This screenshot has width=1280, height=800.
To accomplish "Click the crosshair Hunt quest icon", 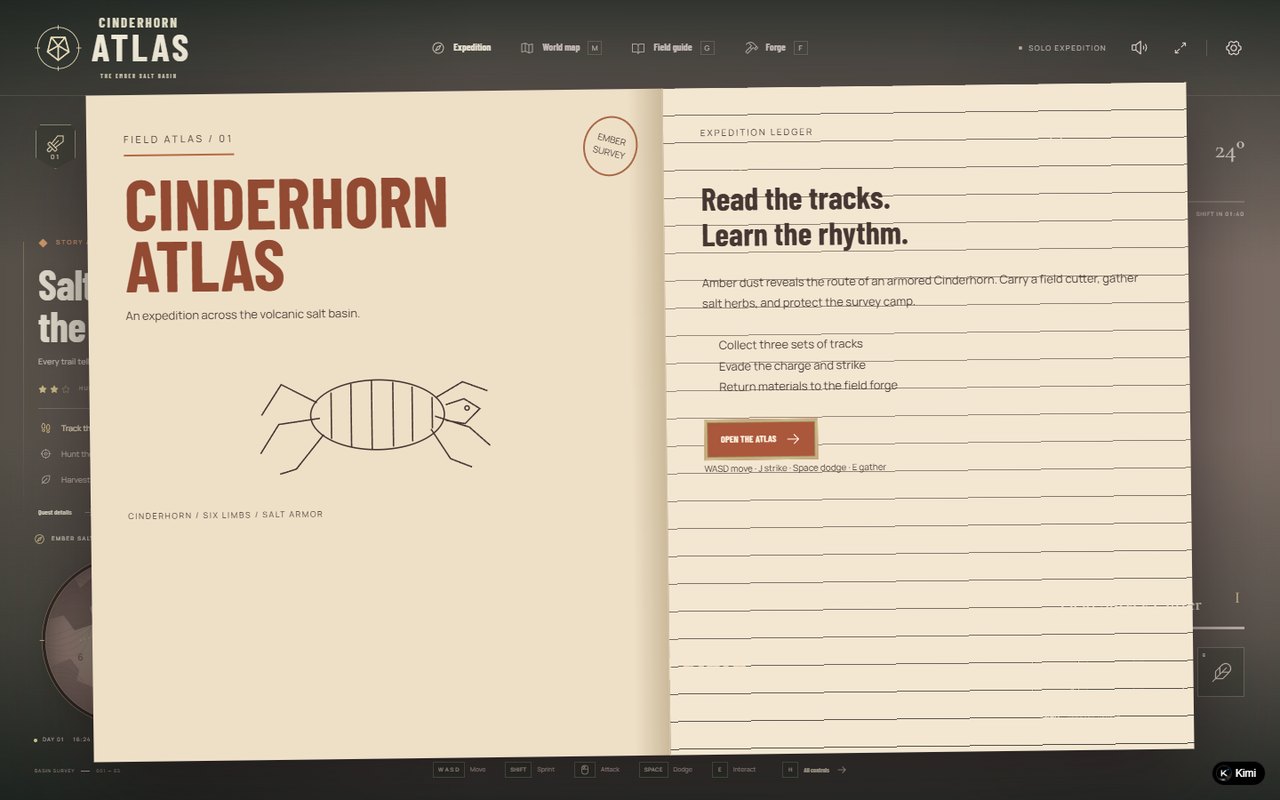I will (45, 454).
